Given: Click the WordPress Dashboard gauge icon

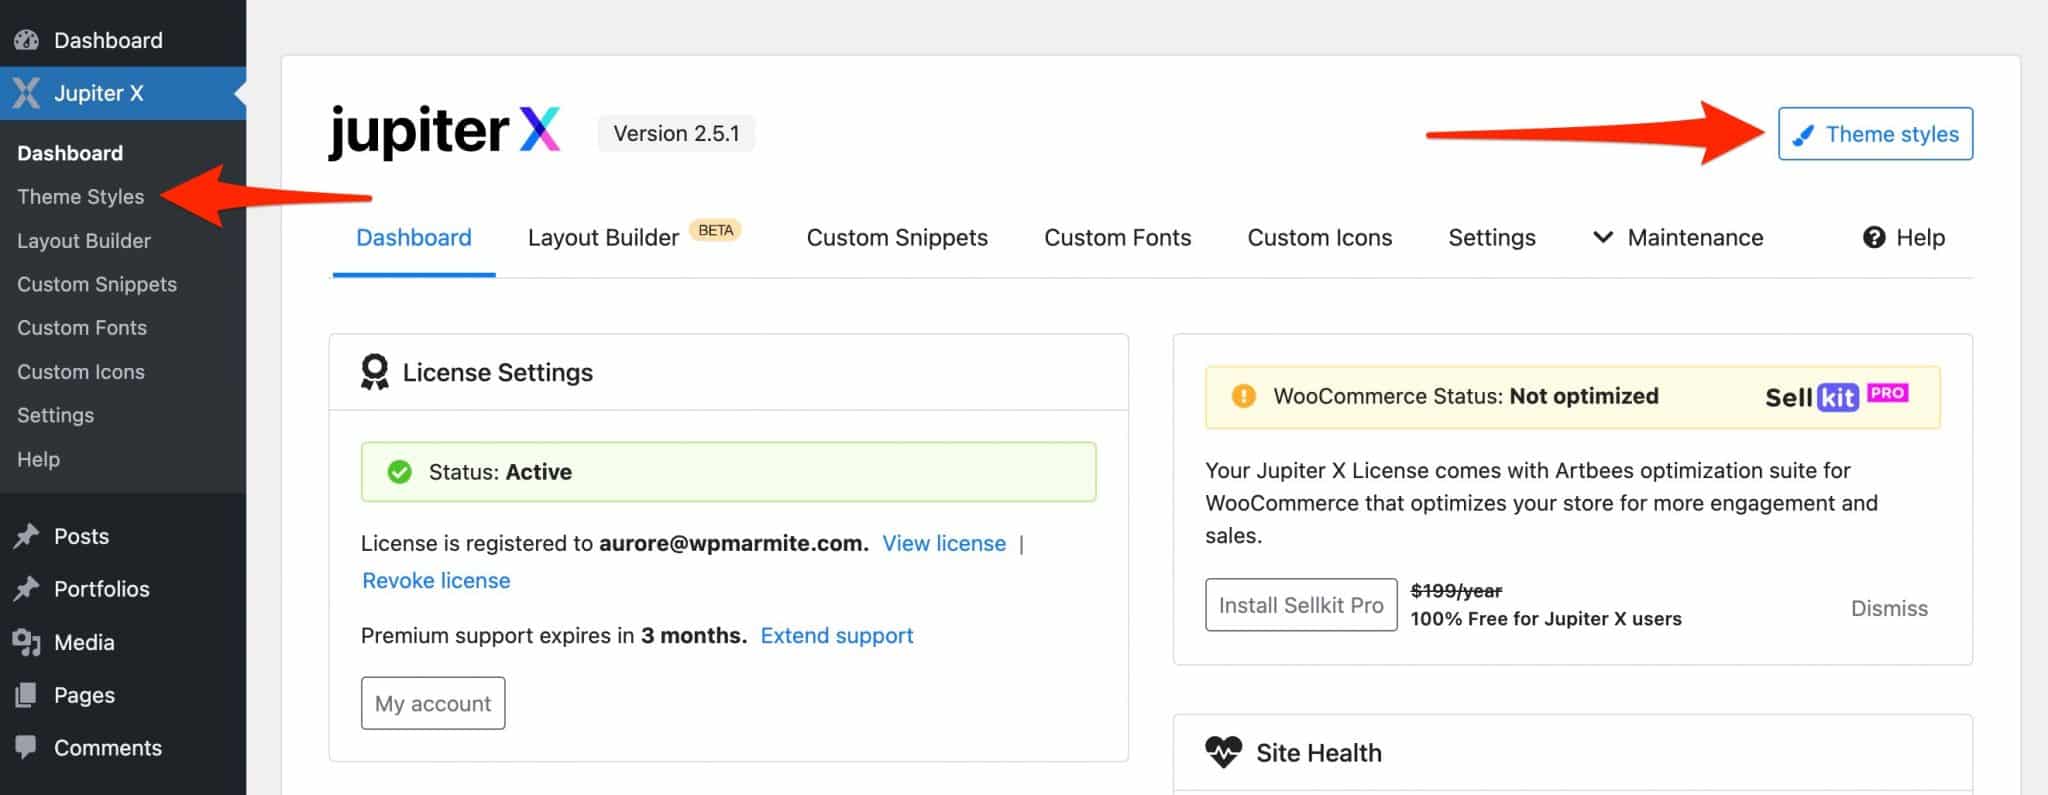Looking at the screenshot, I should (x=27, y=40).
